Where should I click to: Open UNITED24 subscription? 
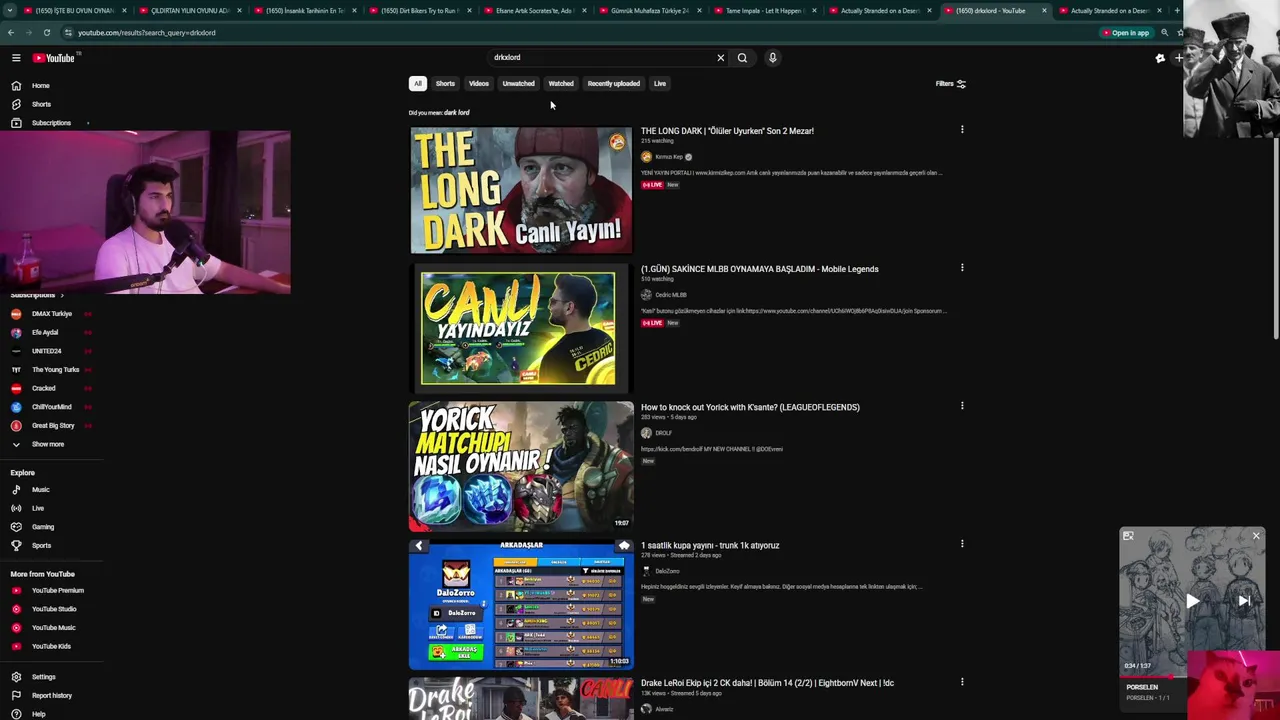point(46,351)
